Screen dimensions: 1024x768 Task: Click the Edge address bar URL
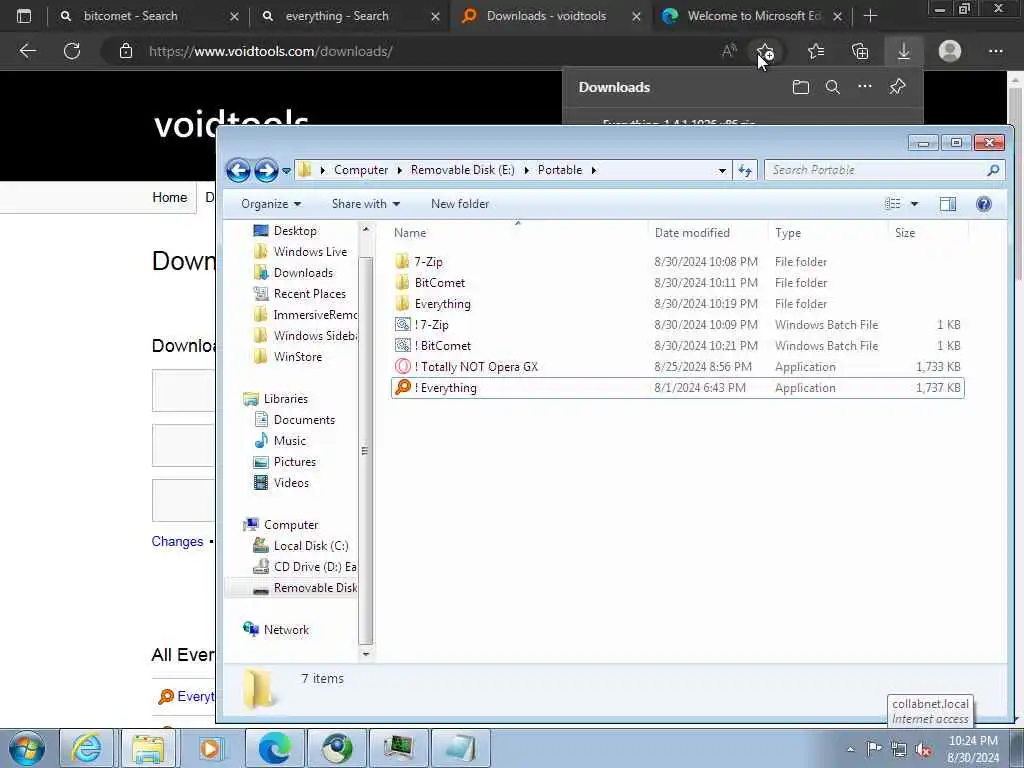point(270,51)
